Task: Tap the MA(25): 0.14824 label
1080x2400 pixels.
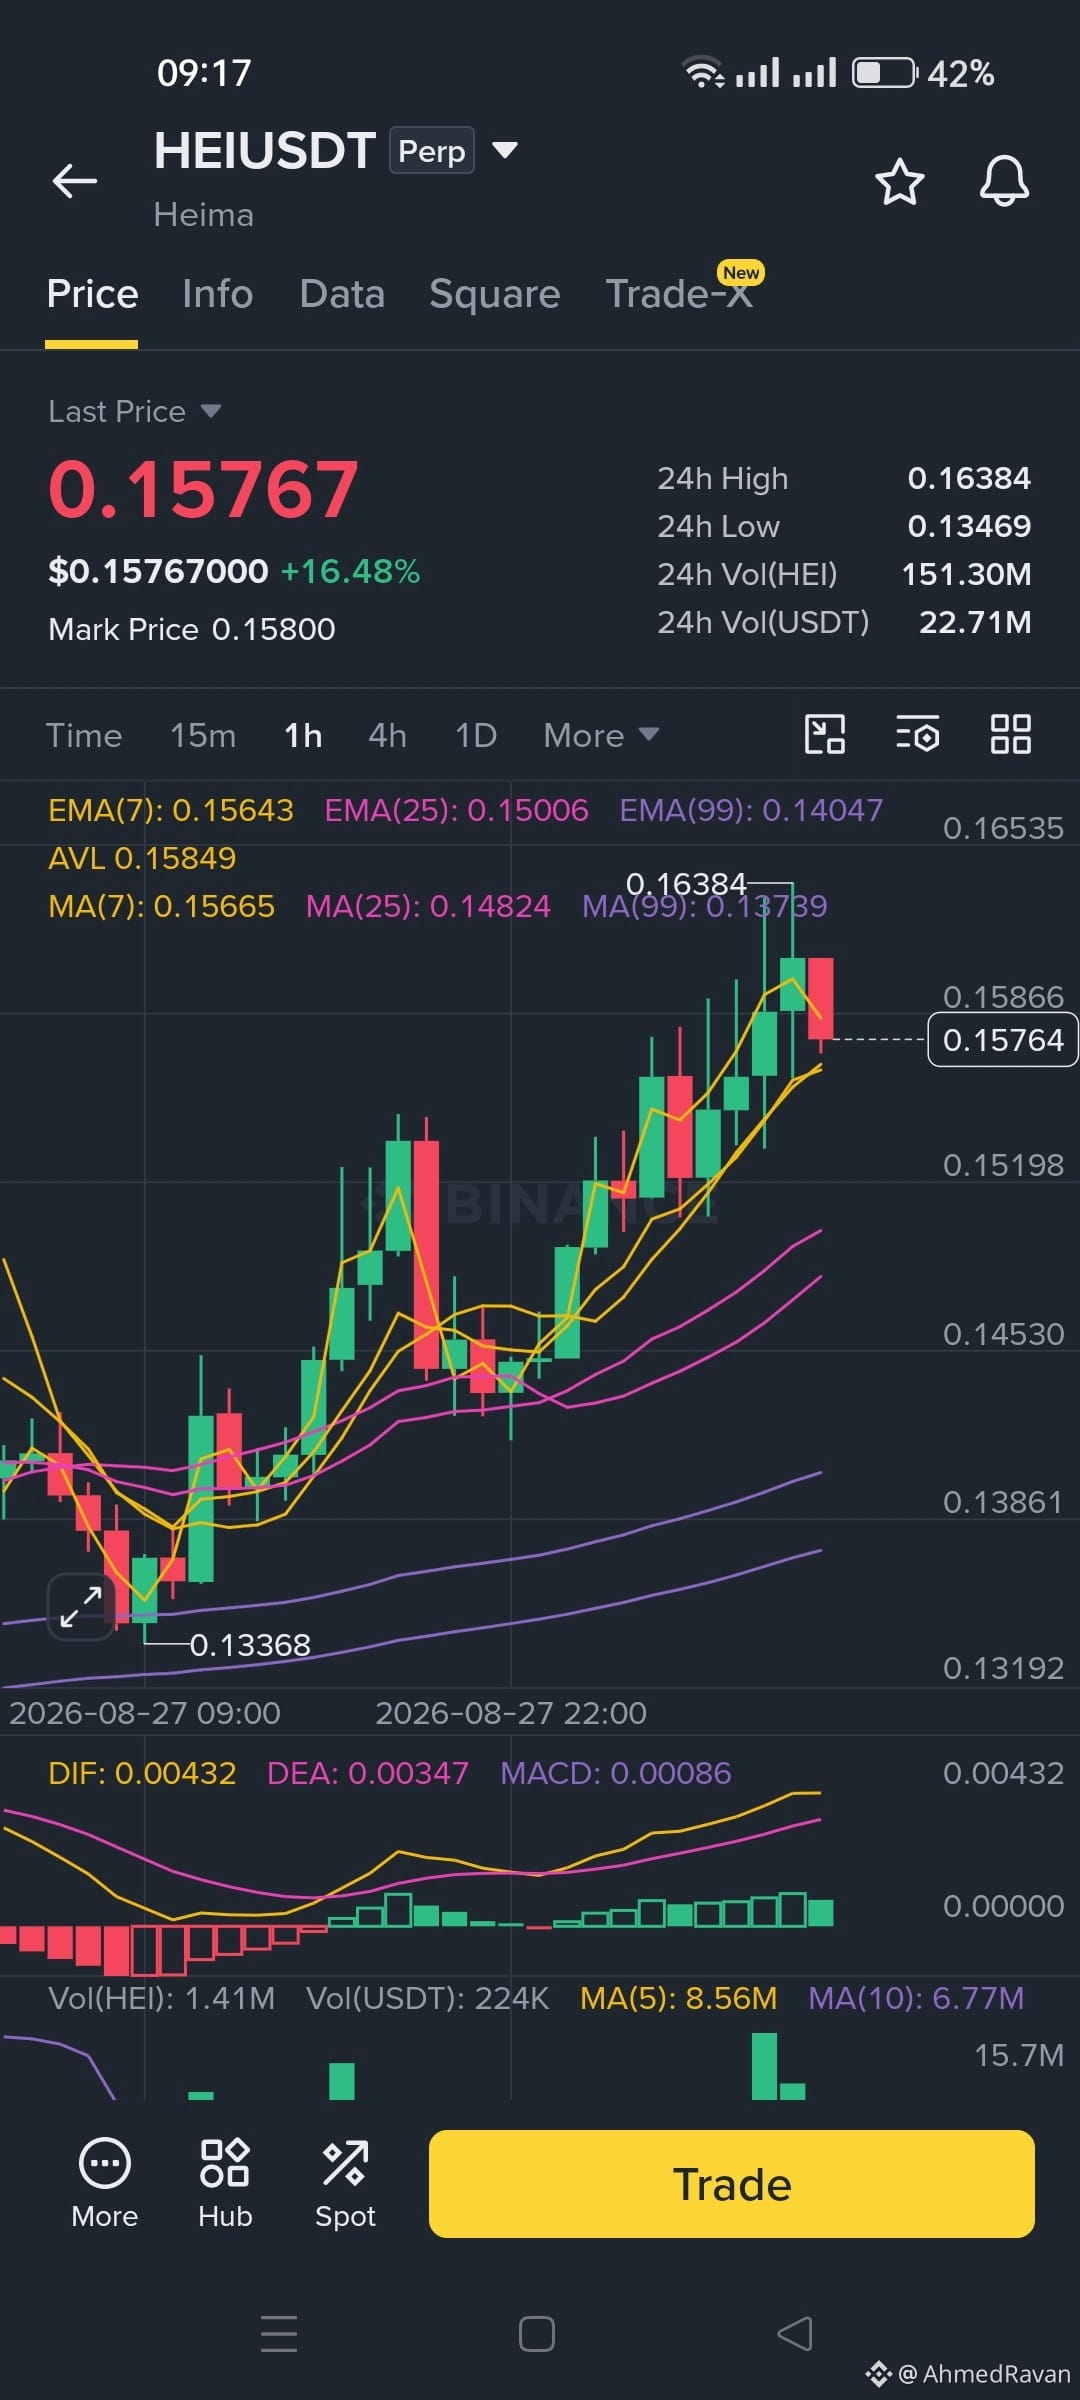Action: point(428,906)
